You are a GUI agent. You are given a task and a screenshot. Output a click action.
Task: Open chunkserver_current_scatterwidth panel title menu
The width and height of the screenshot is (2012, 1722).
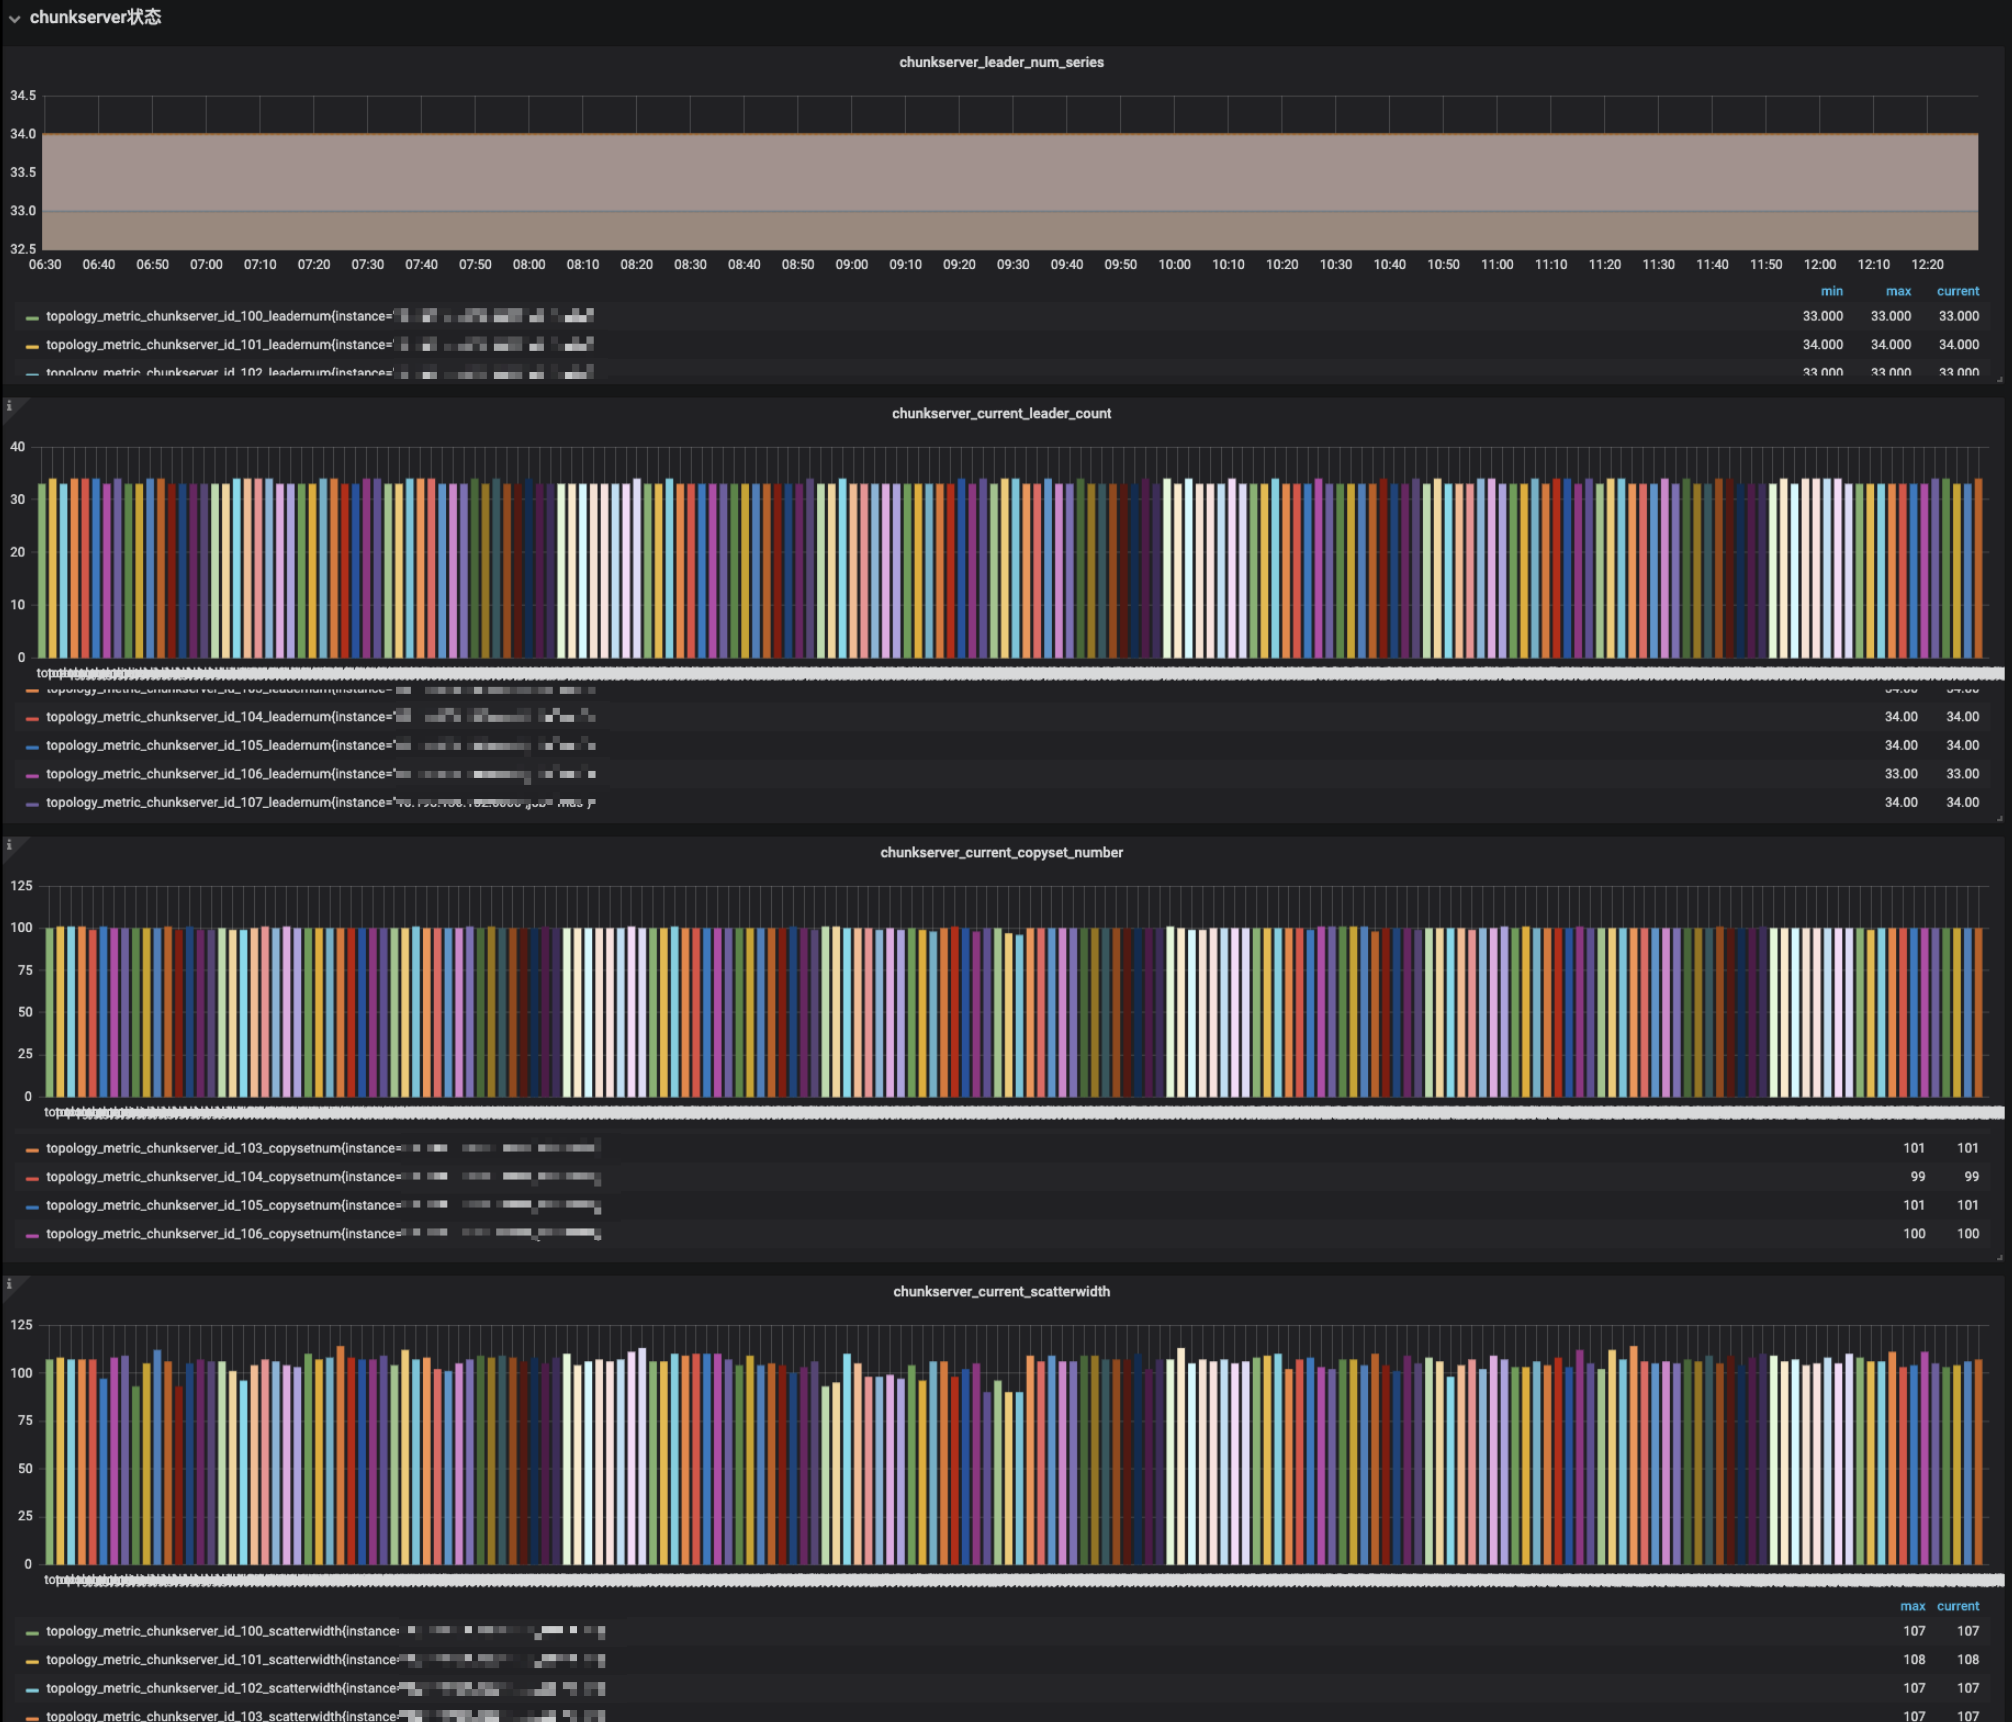pos(1001,1291)
